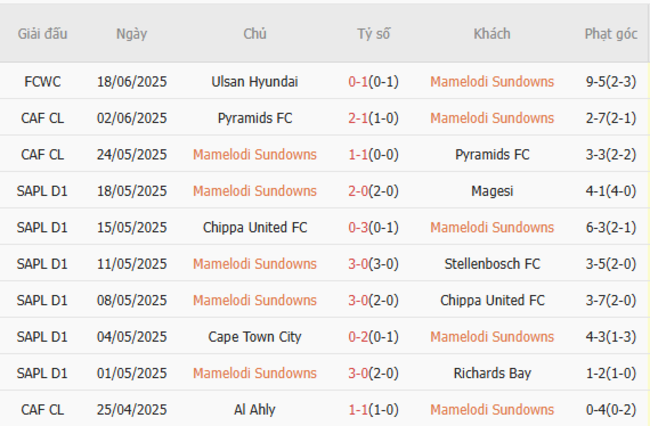This screenshot has height=426, width=650.
Task: Click Mamelodi Sundowns in the 18/05/2025 row
Action: click(254, 191)
